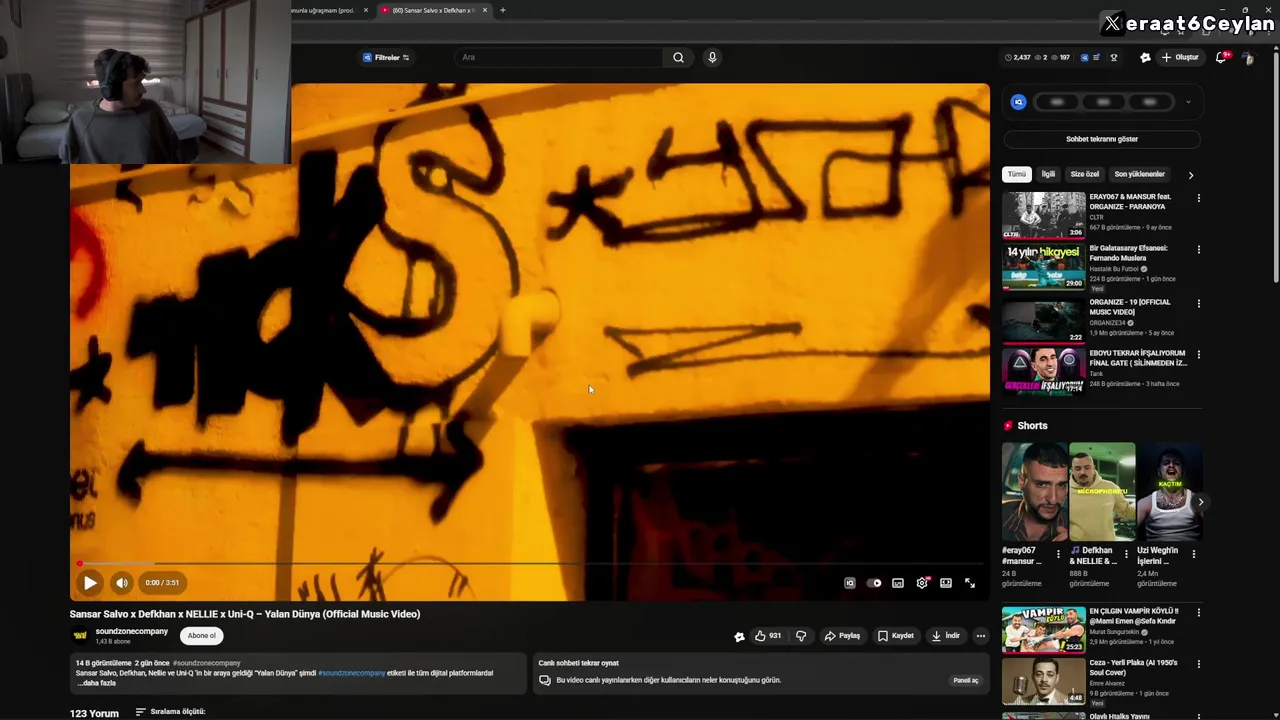1280x720 pixels.
Task: Like the video with 931 thumbs up
Action: 768,636
